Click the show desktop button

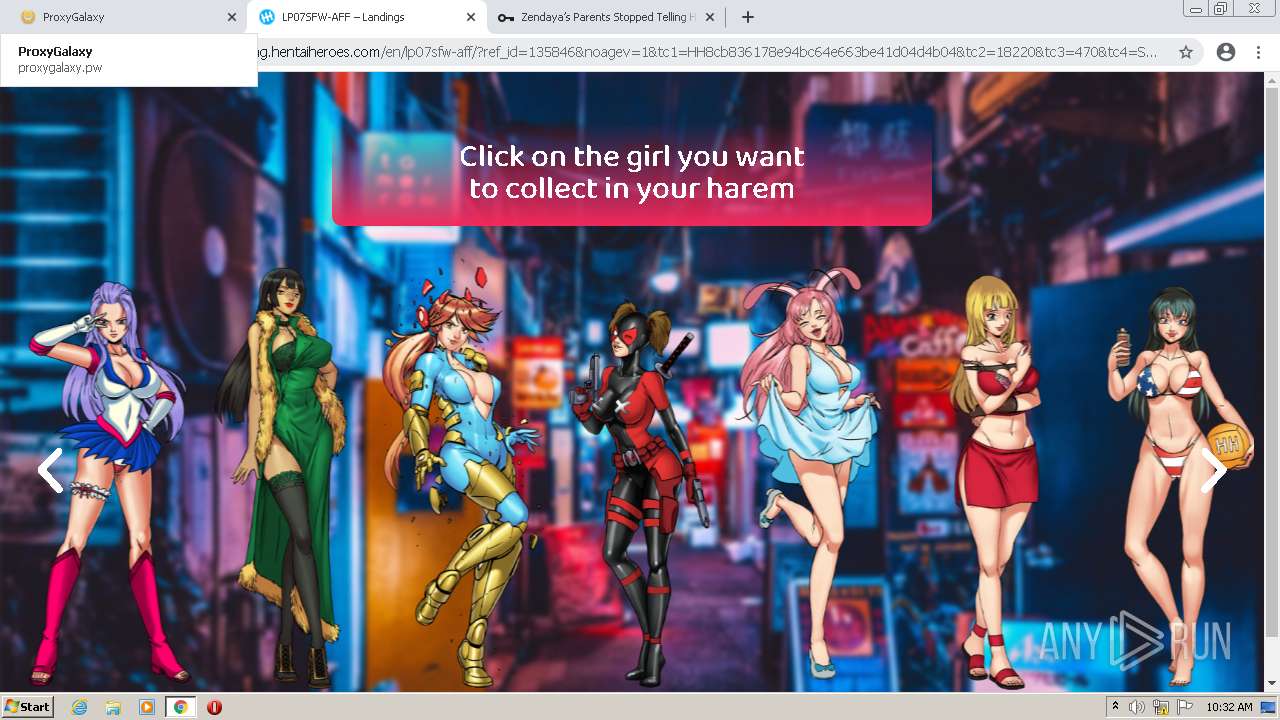coord(1269,707)
